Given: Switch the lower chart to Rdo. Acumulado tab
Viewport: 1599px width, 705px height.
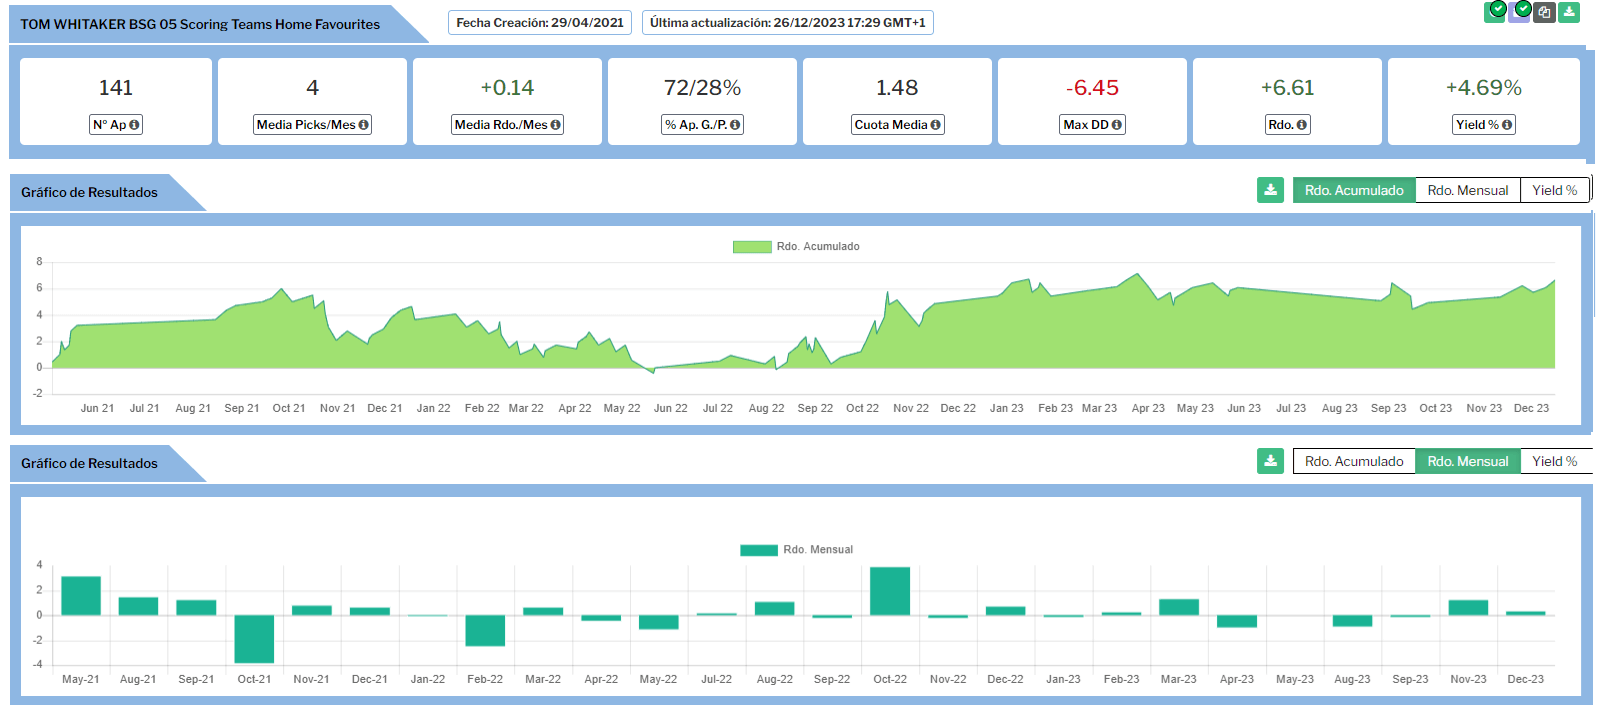Looking at the screenshot, I should pos(1353,461).
